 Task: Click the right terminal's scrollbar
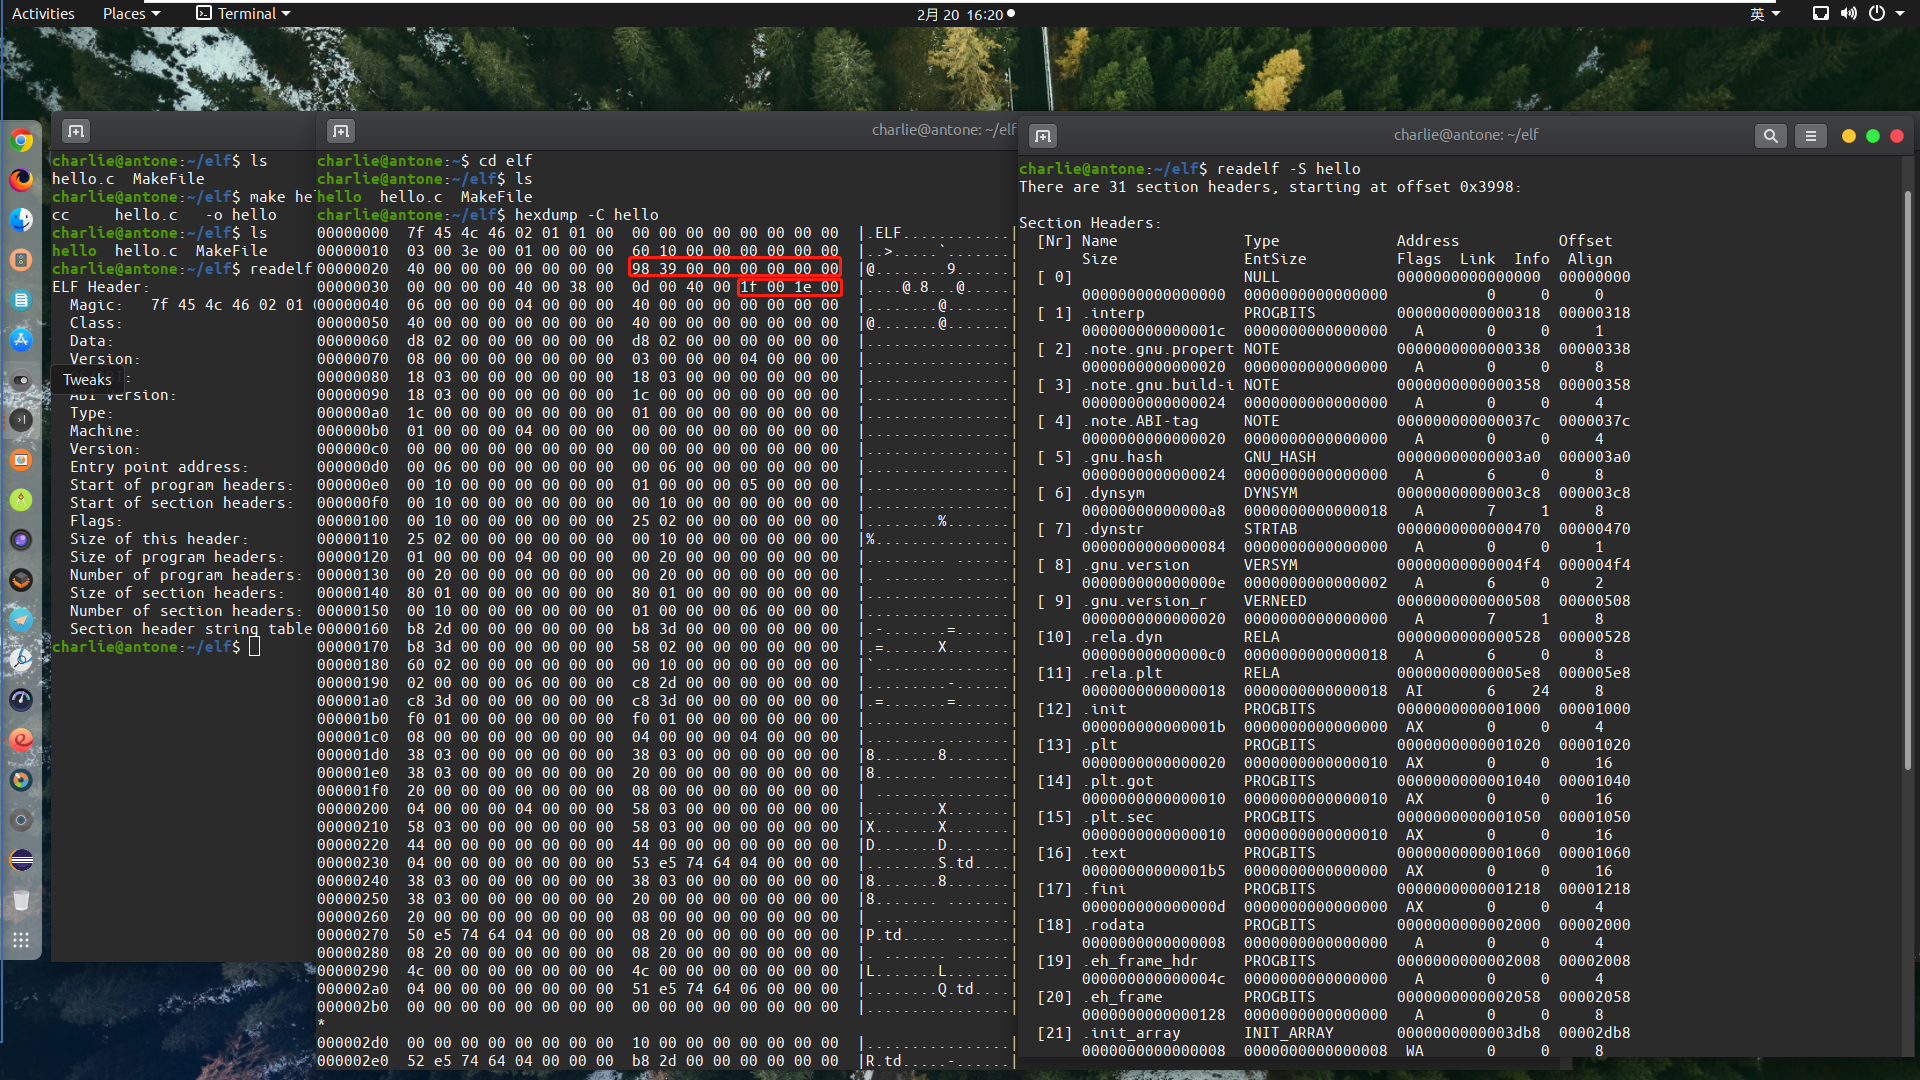point(1907,480)
